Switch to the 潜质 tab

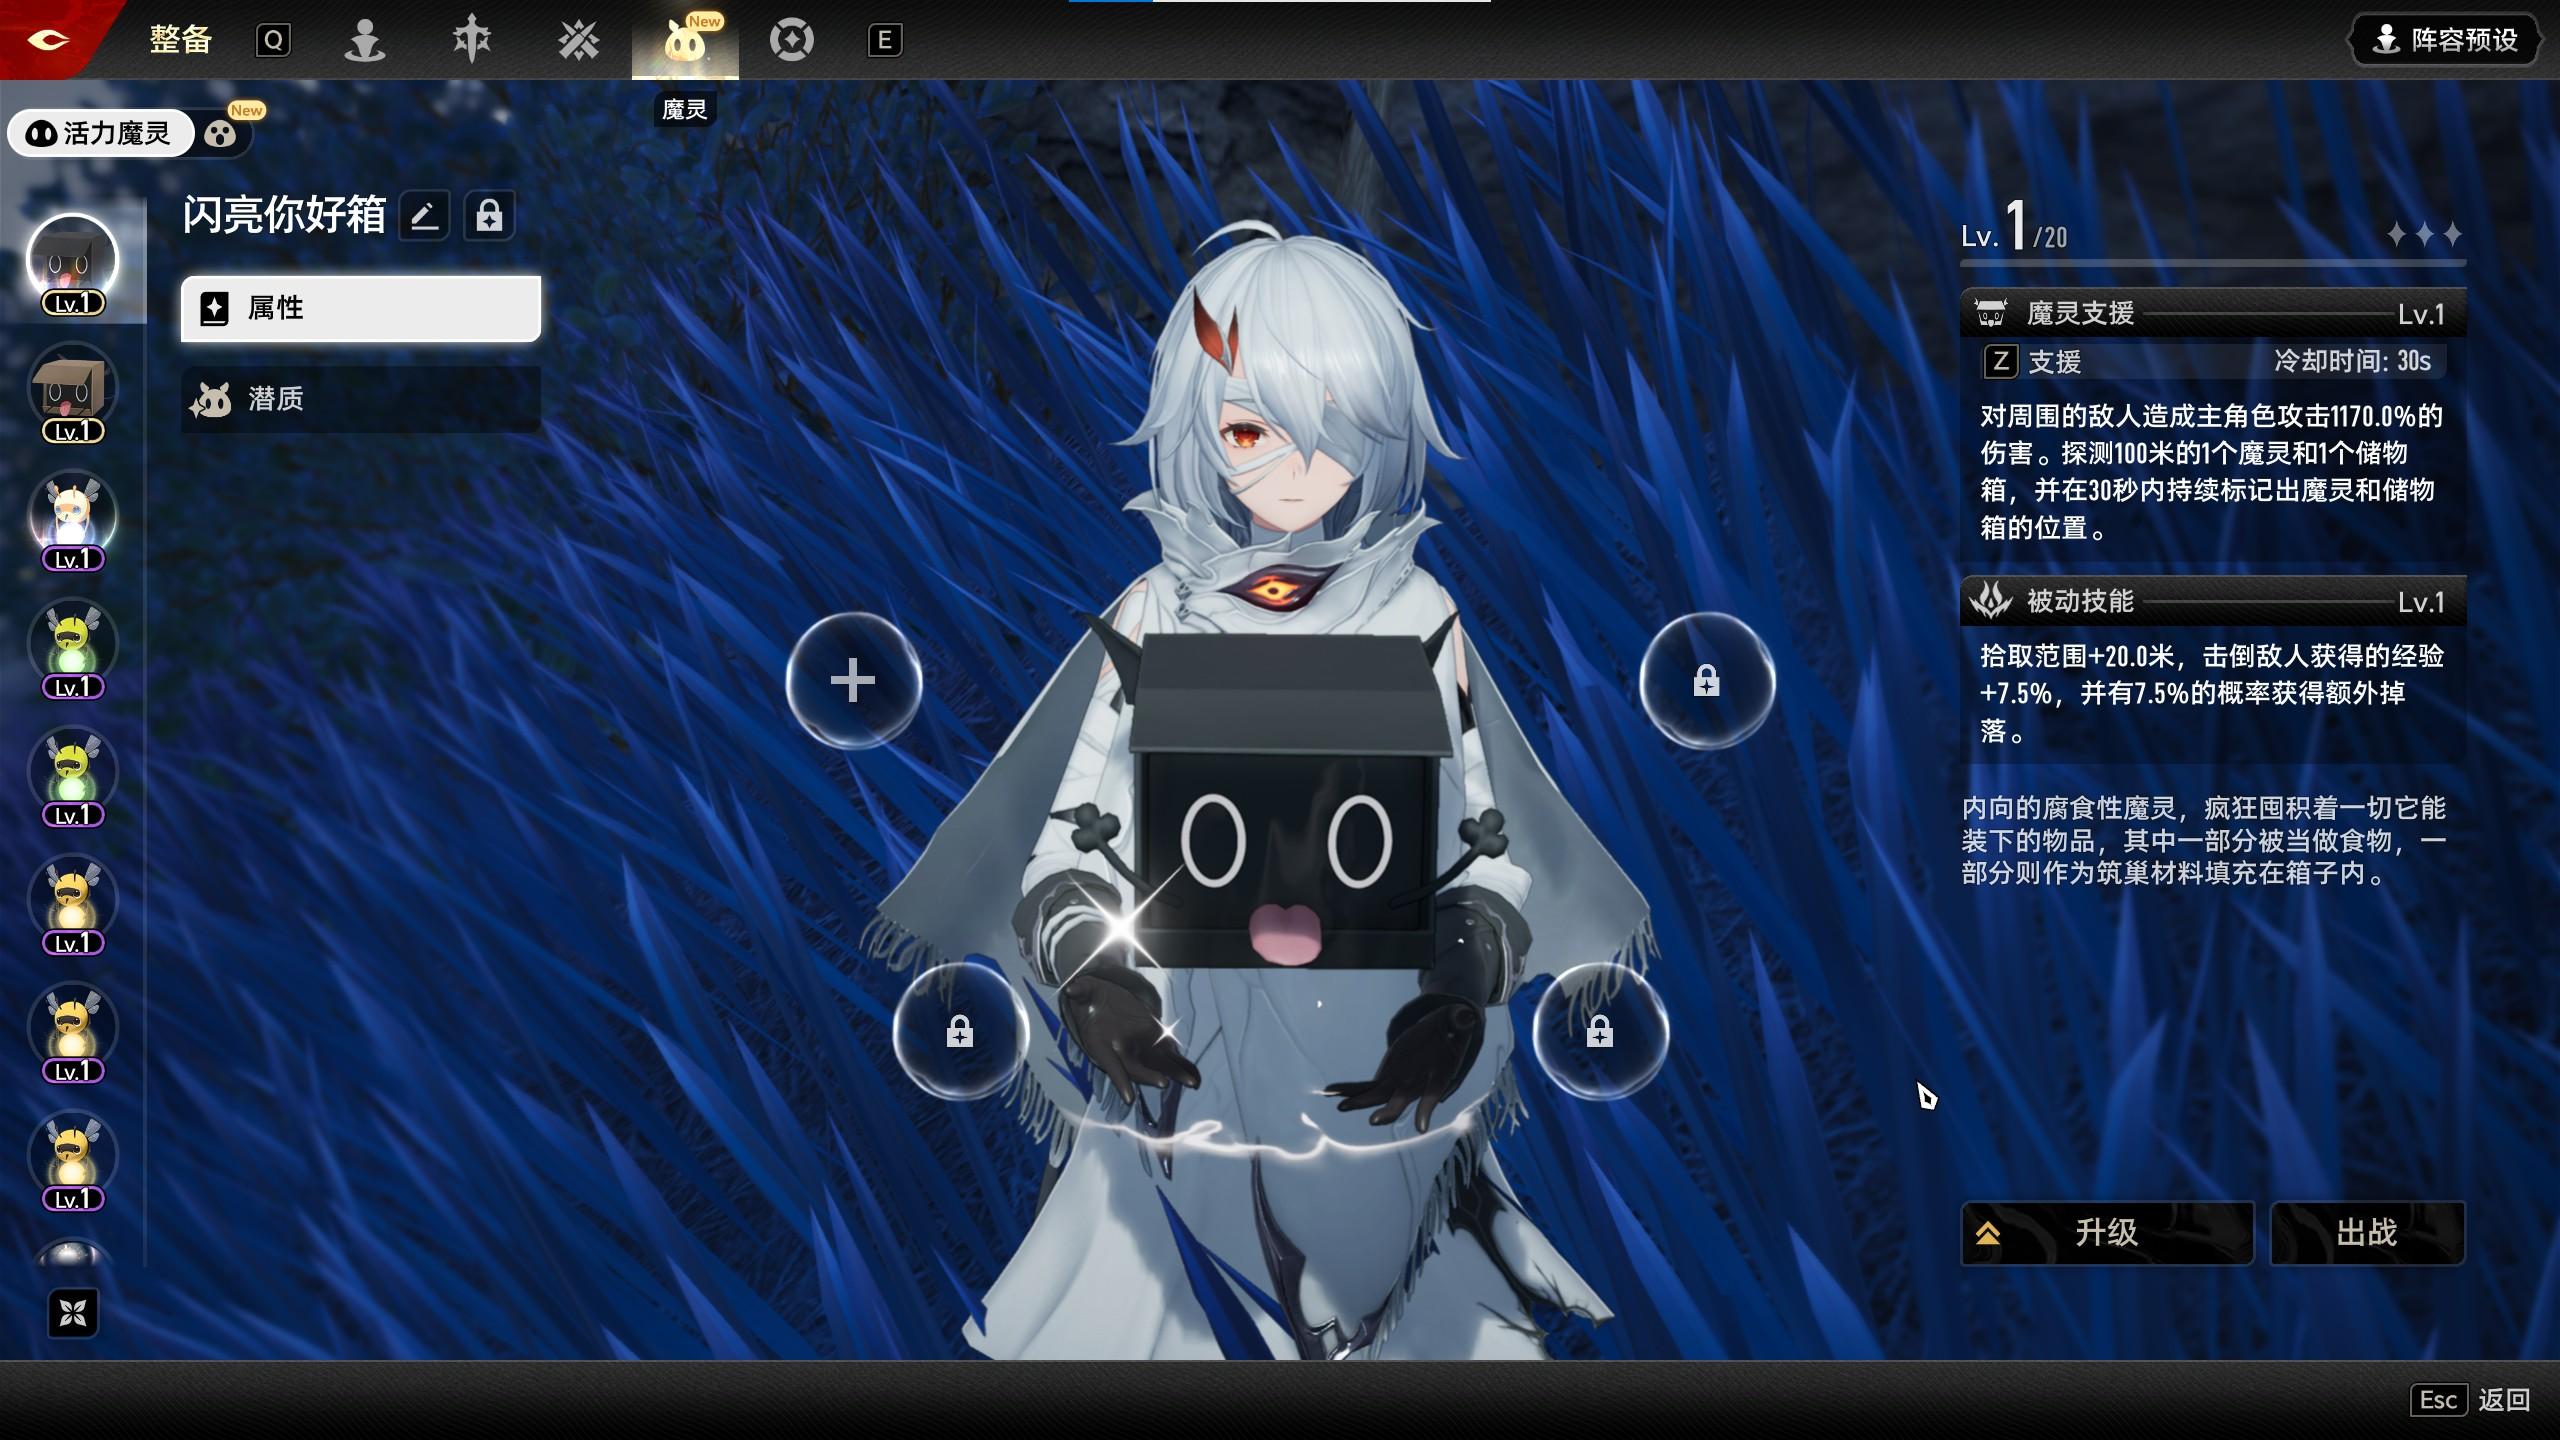(360, 399)
